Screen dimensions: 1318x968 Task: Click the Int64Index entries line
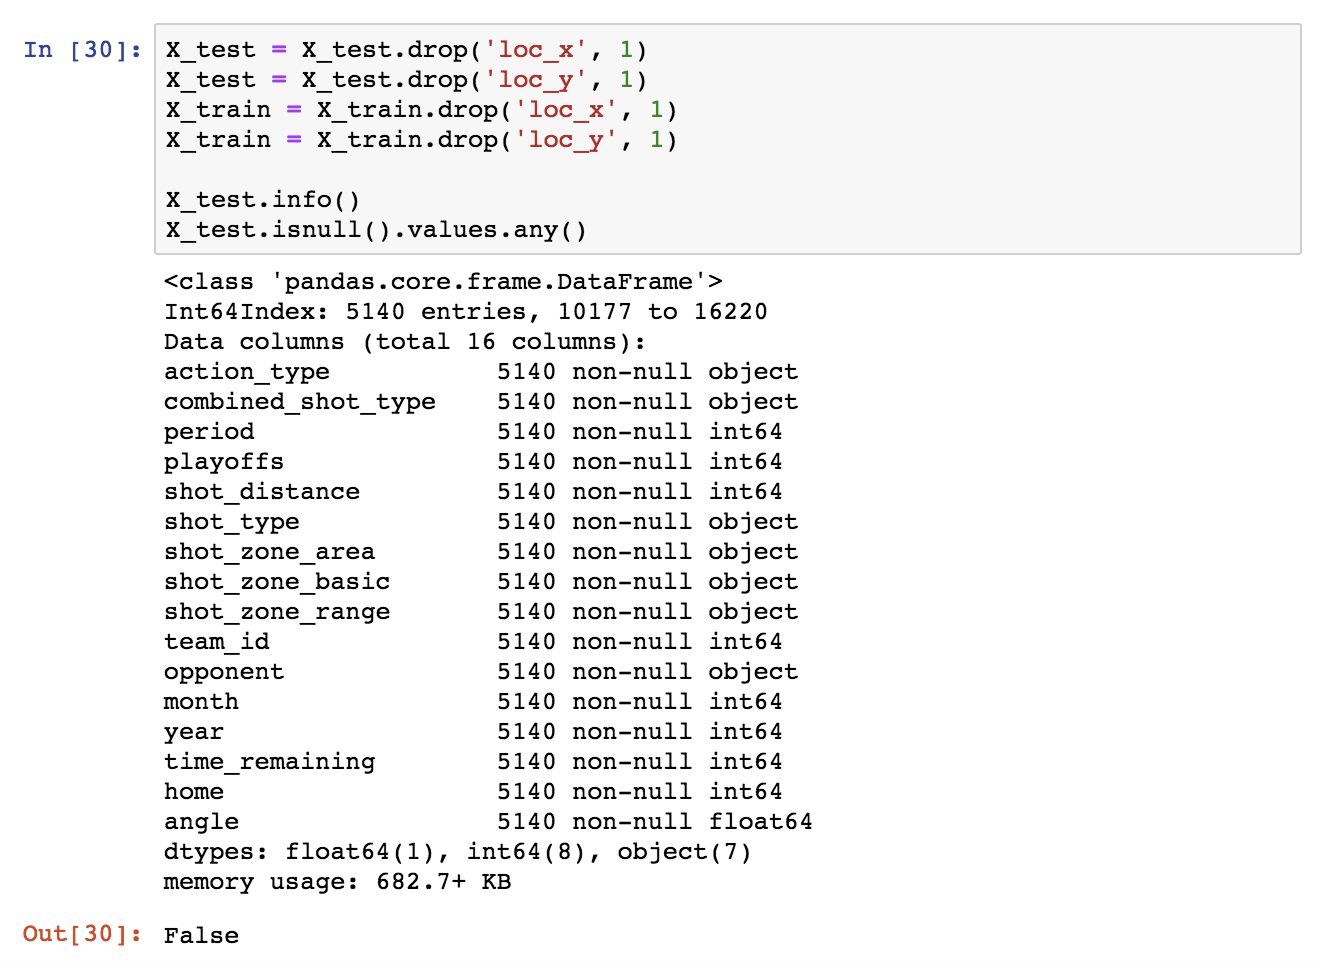(x=465, y=312)
